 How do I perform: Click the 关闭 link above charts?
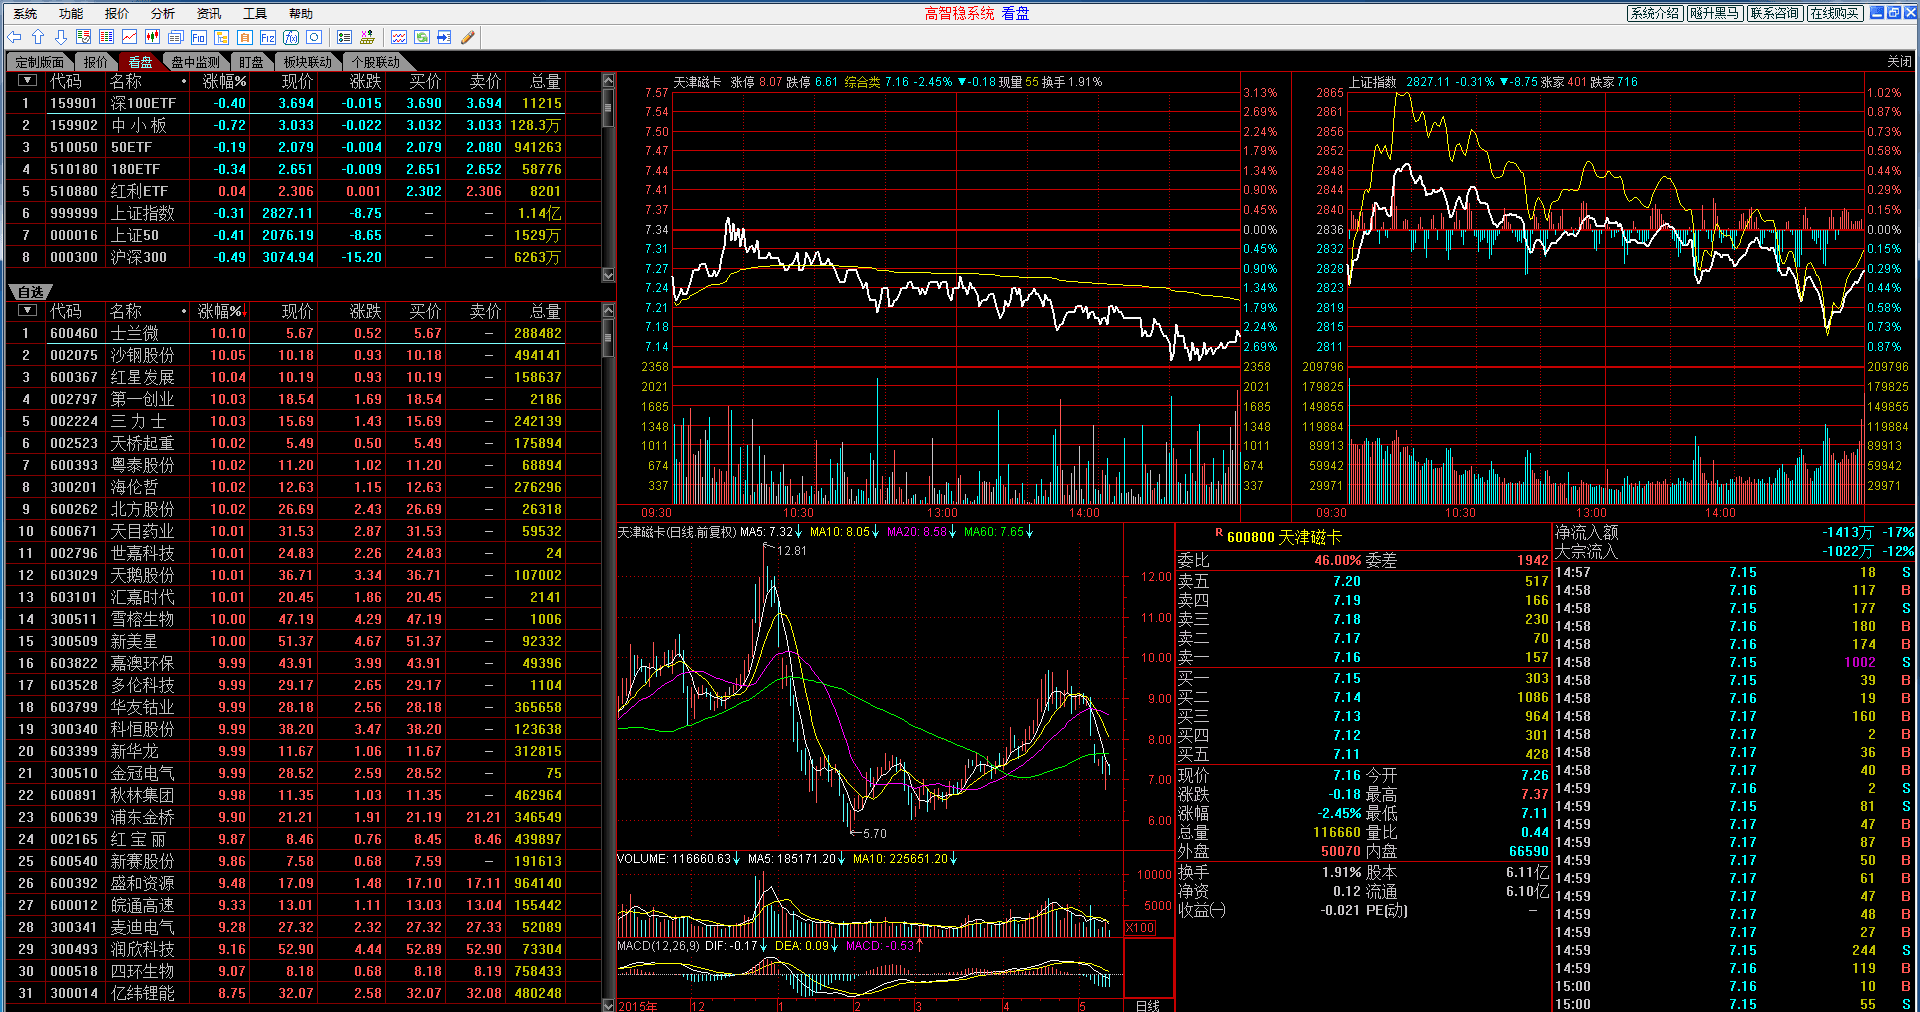(1899, 62)
